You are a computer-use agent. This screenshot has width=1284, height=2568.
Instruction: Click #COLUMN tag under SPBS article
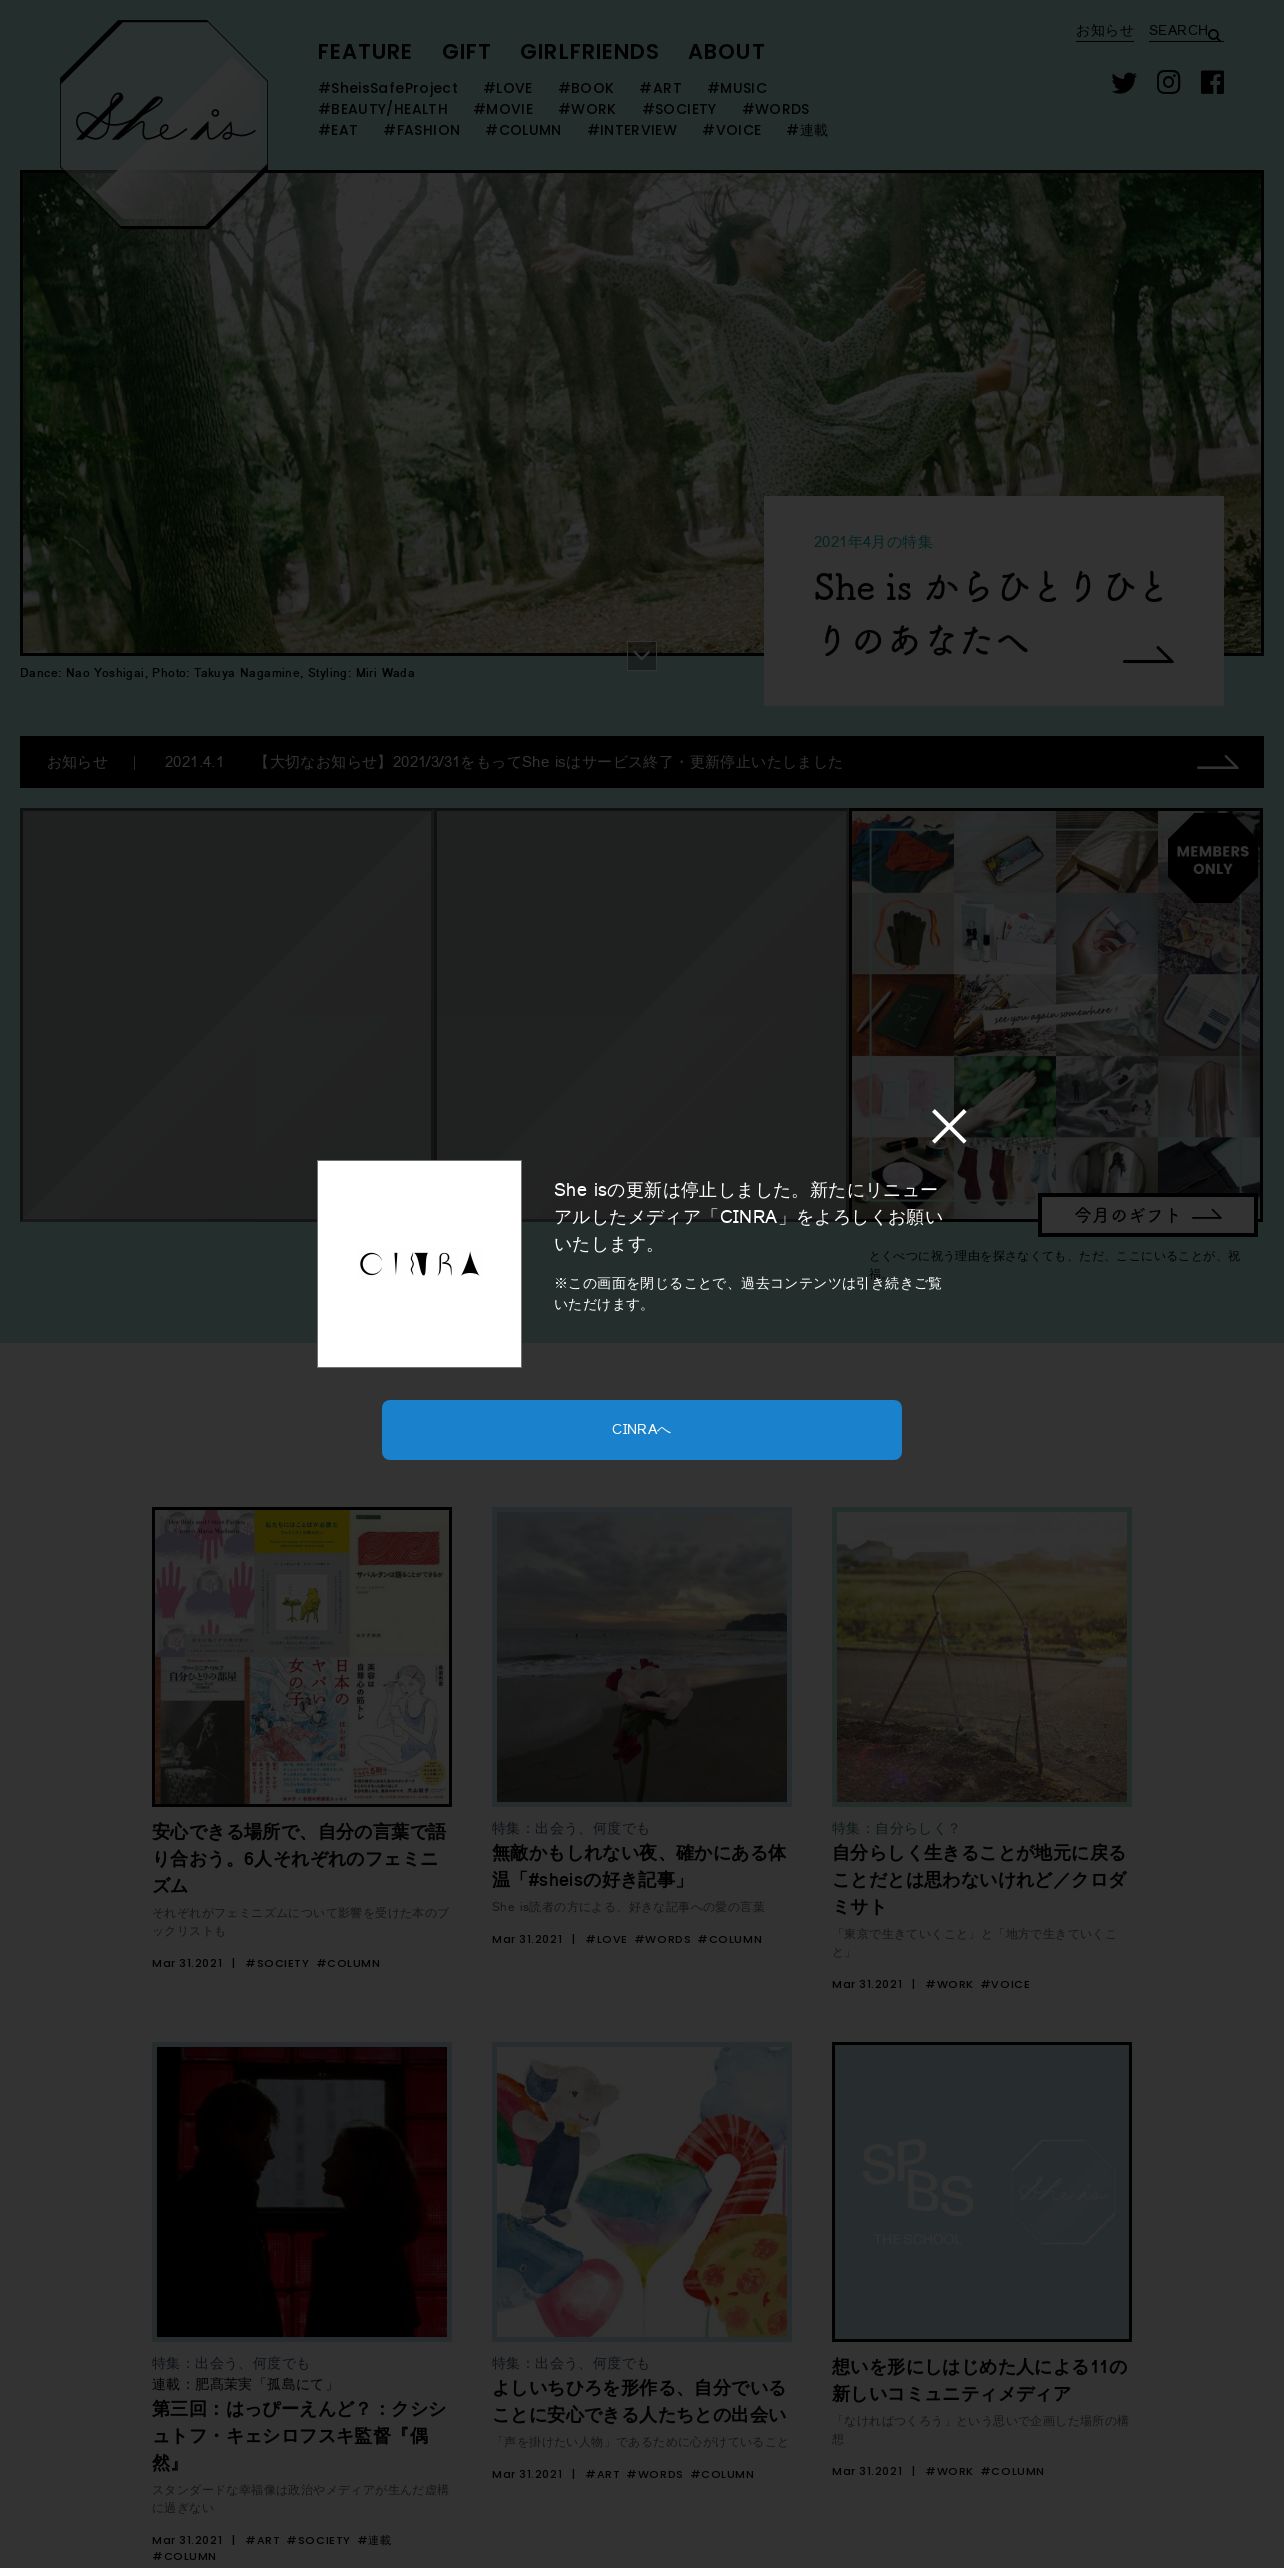[x=1012, y=2471]
